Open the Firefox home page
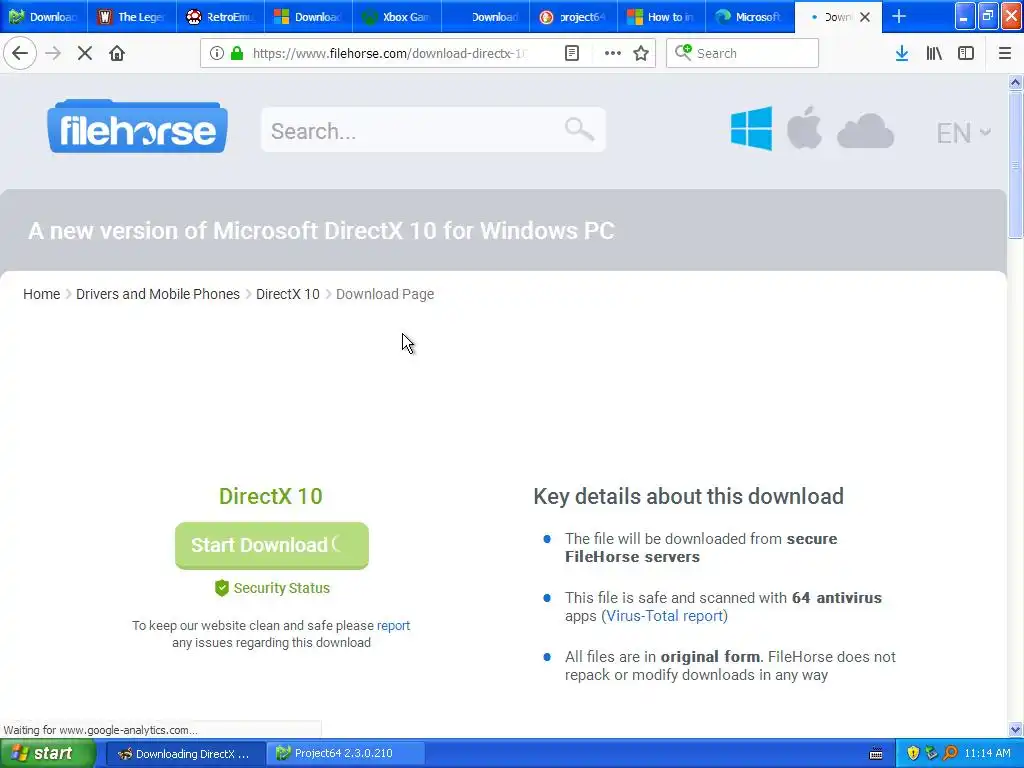Image resolution: width=1024 pixels, height=768 pixels. (x=117, y=54)
